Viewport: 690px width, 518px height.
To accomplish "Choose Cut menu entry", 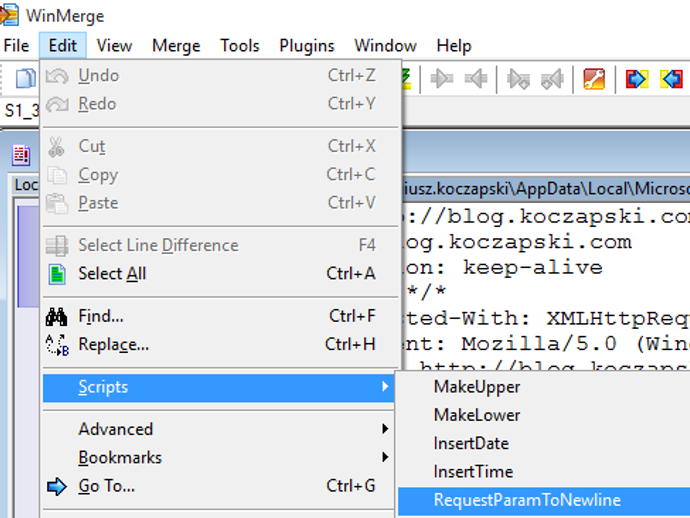I will coord(220,147).
